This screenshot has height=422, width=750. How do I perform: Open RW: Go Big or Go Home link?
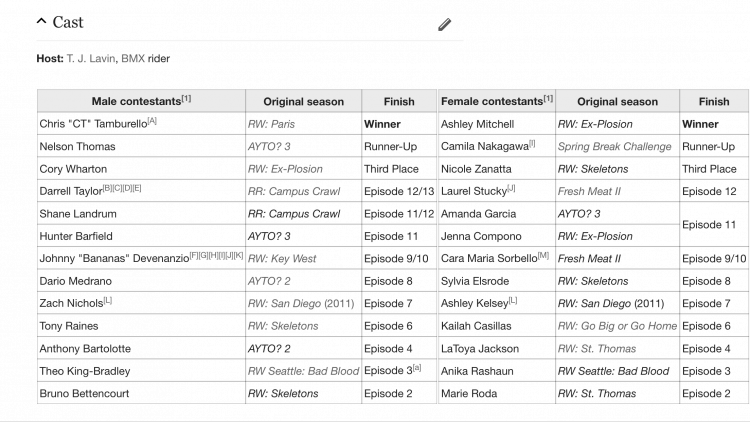pos(617,326)
